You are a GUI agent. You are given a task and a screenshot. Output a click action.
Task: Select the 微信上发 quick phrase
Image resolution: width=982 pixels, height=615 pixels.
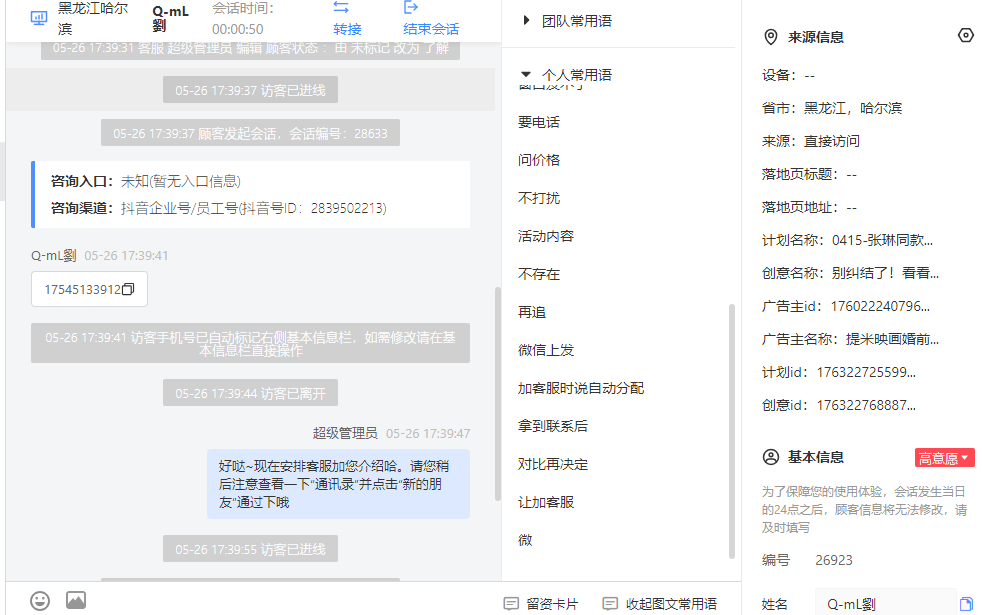[x=546, y=350]
